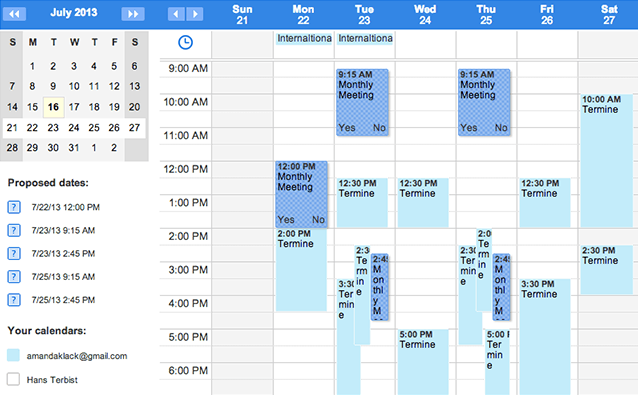Click question mark icon for 7/25/13 2:45 PM
The height and width of the screenshot is (395, 638).
click(x=14, y=300)
